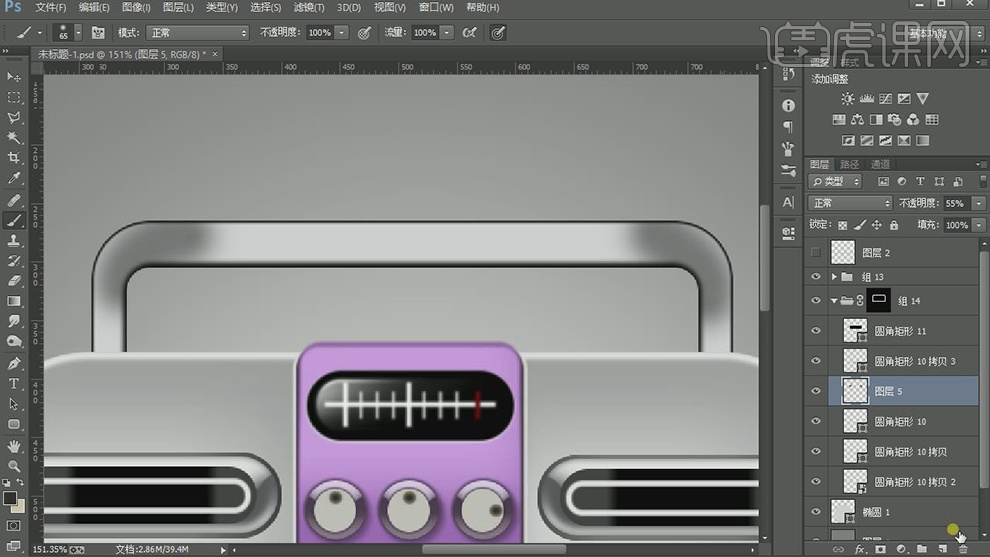The image size is (990, 557).
Task: Add a Levels adjustment
Action: coord(866,99)
